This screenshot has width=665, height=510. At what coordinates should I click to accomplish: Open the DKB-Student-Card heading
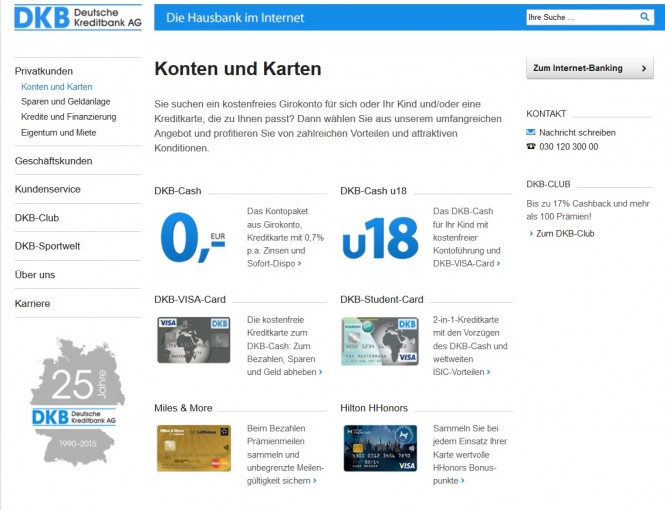coord(382,300)
